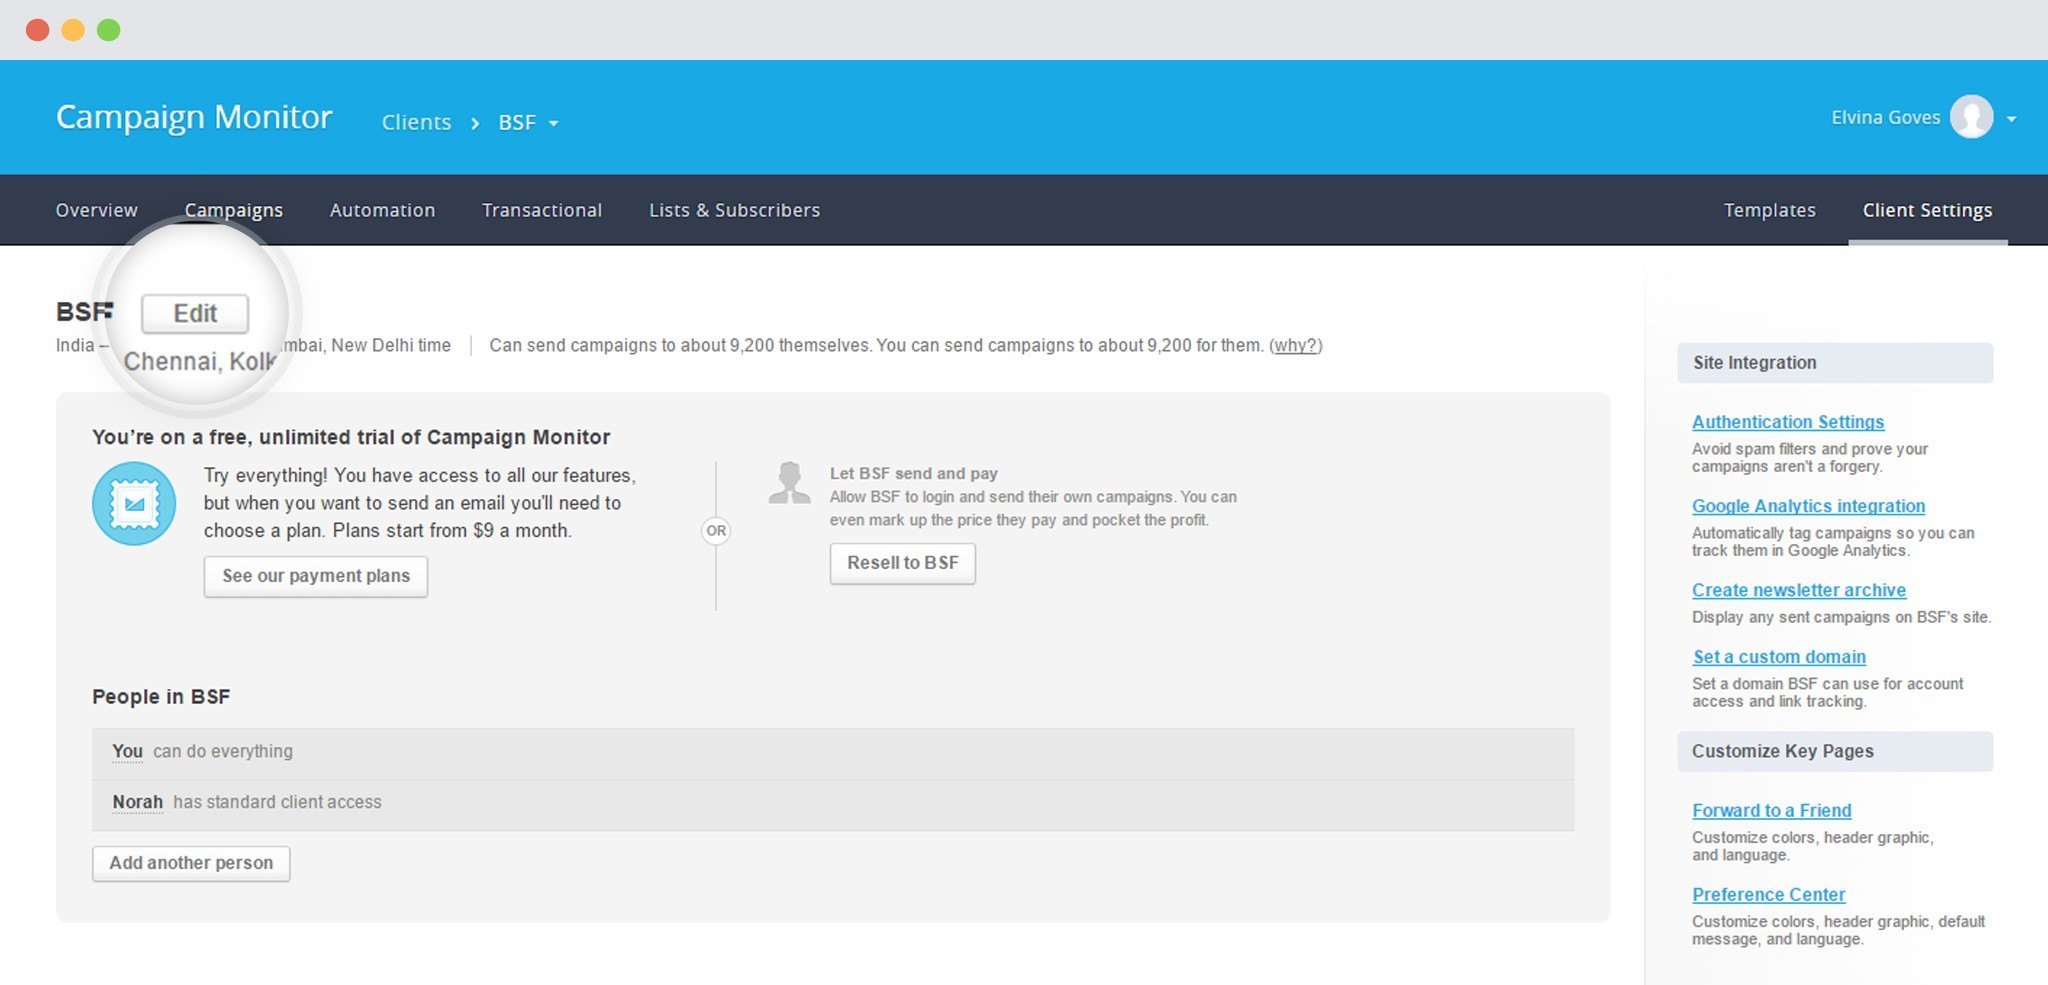Screen dimensions: 2048x985
Task: Switch to the Campaigns tab
Action: point(234,210)
